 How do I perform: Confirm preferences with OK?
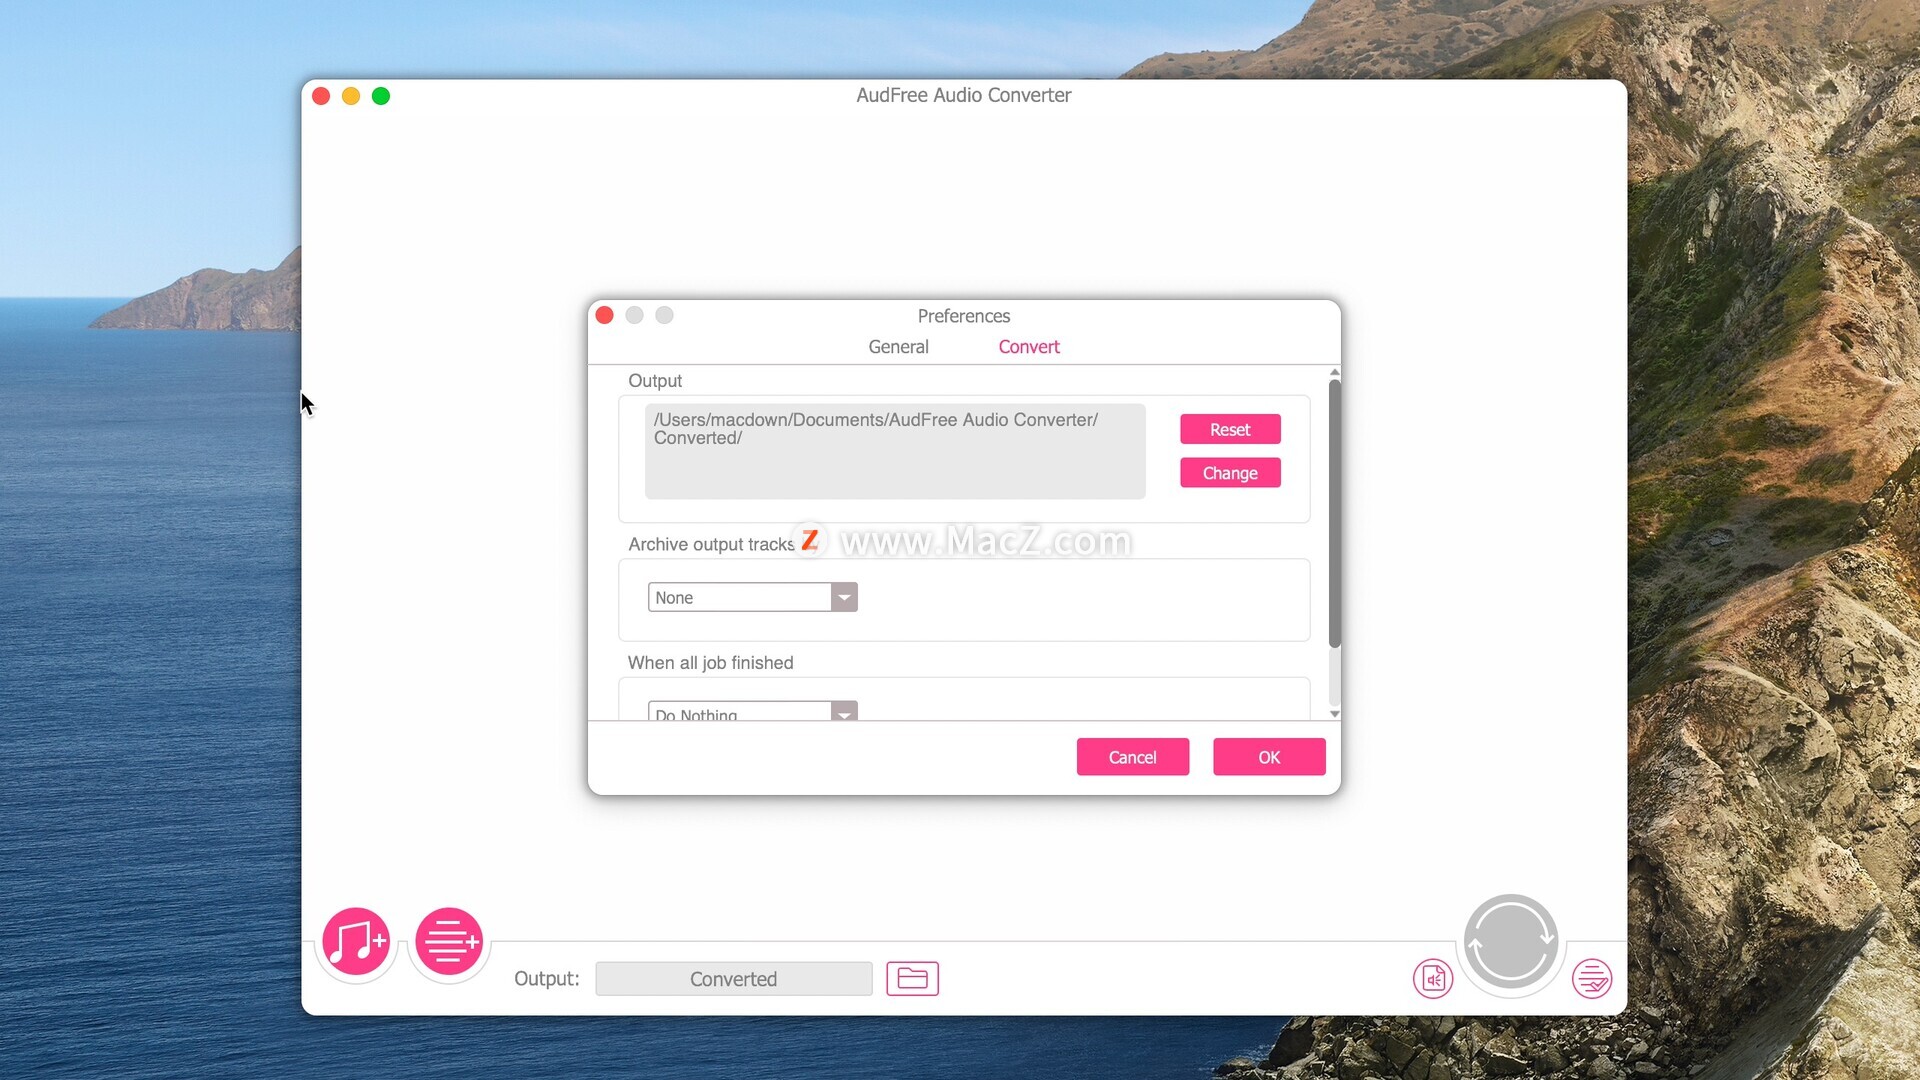1269,757
